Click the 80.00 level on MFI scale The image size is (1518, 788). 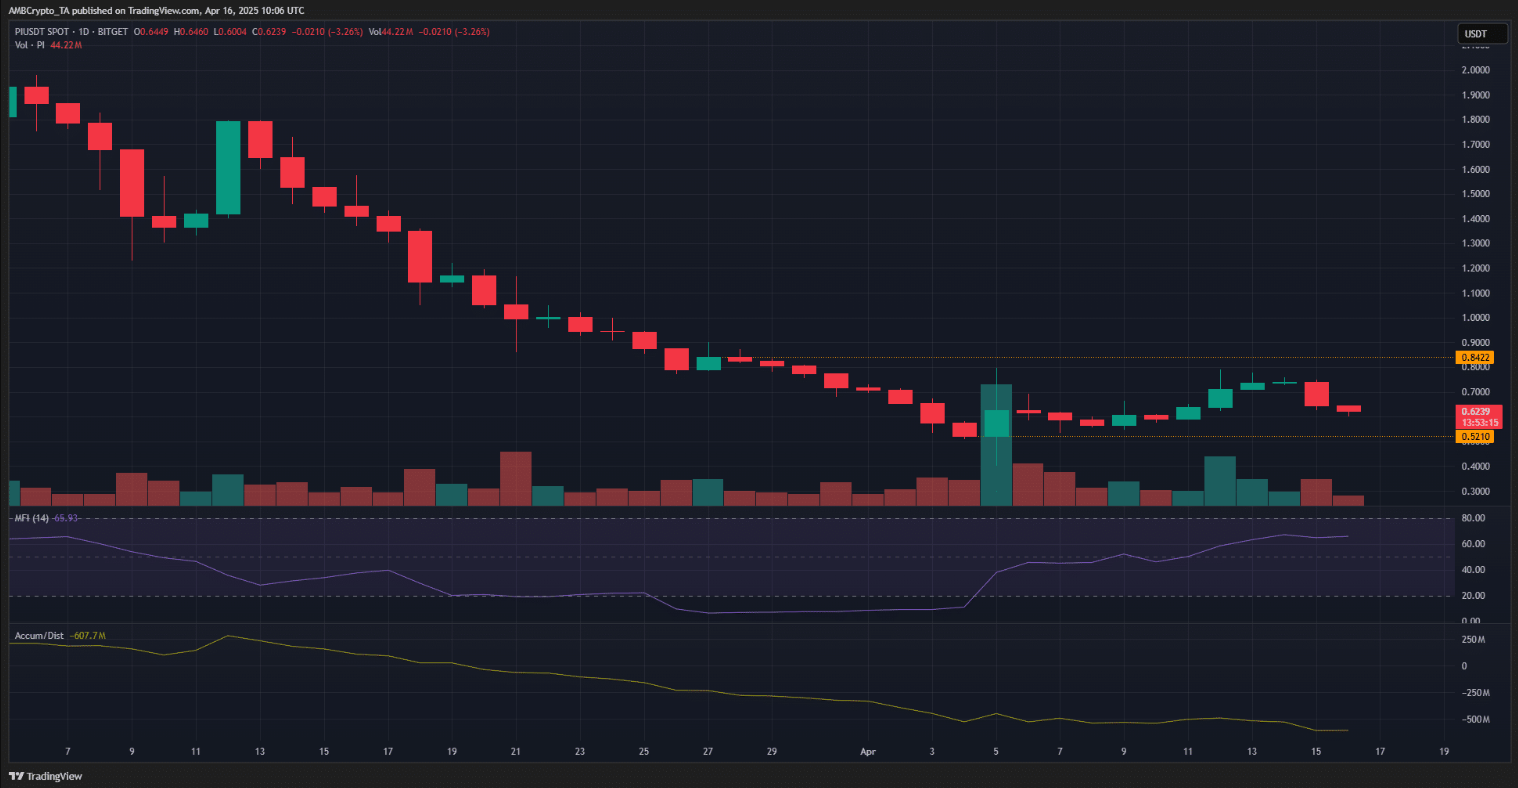(x=1471, y=518)
